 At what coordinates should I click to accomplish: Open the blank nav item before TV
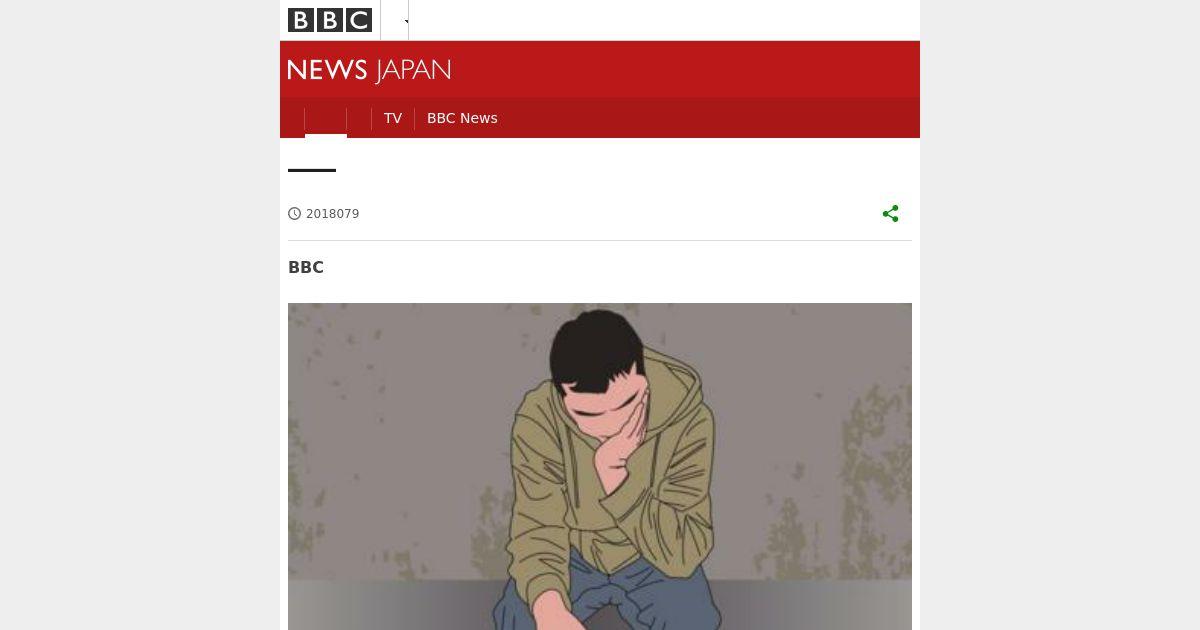click(359, 118)
